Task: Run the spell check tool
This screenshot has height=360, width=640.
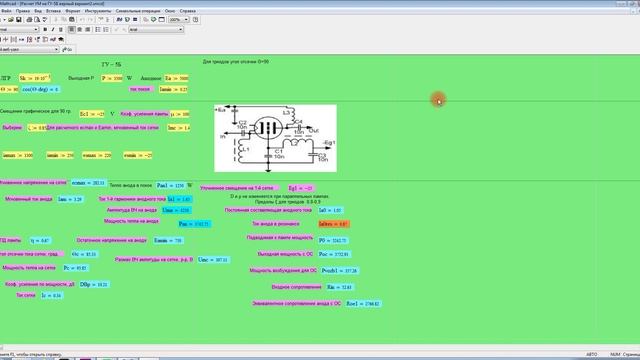Action: coord(45,20)
